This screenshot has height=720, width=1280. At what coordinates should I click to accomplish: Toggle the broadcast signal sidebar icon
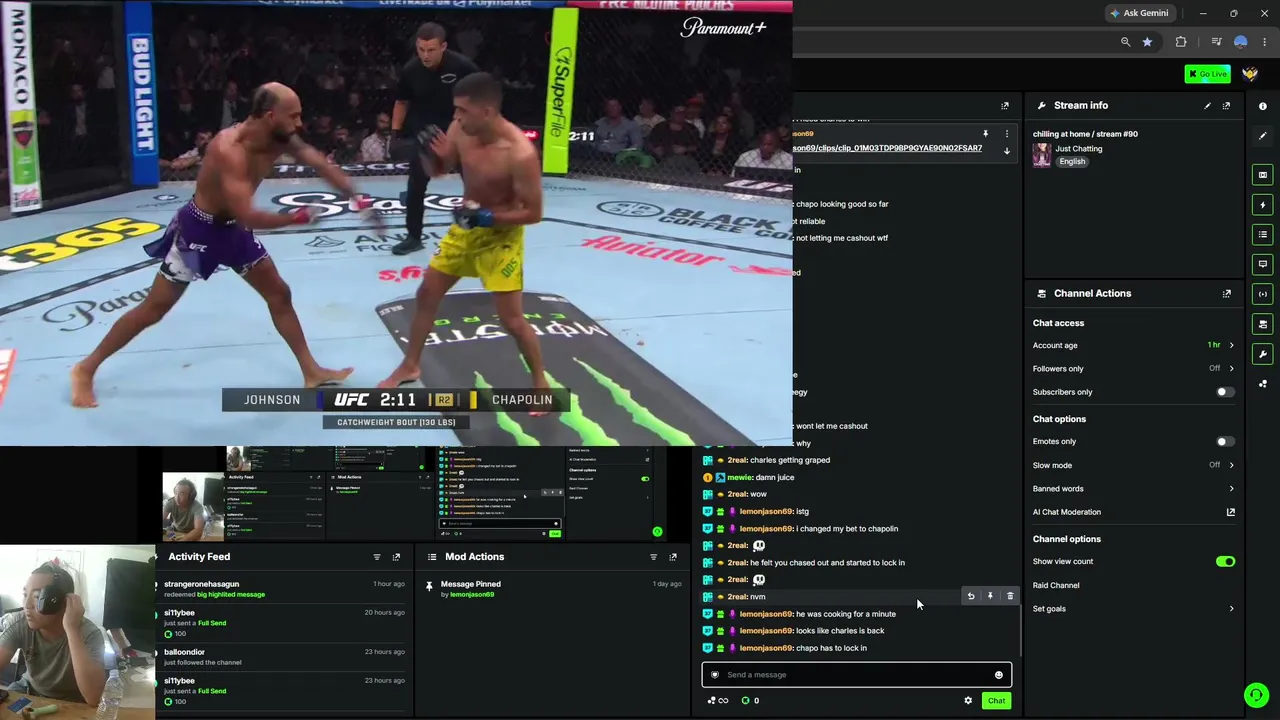click(x=1263, y=294)
